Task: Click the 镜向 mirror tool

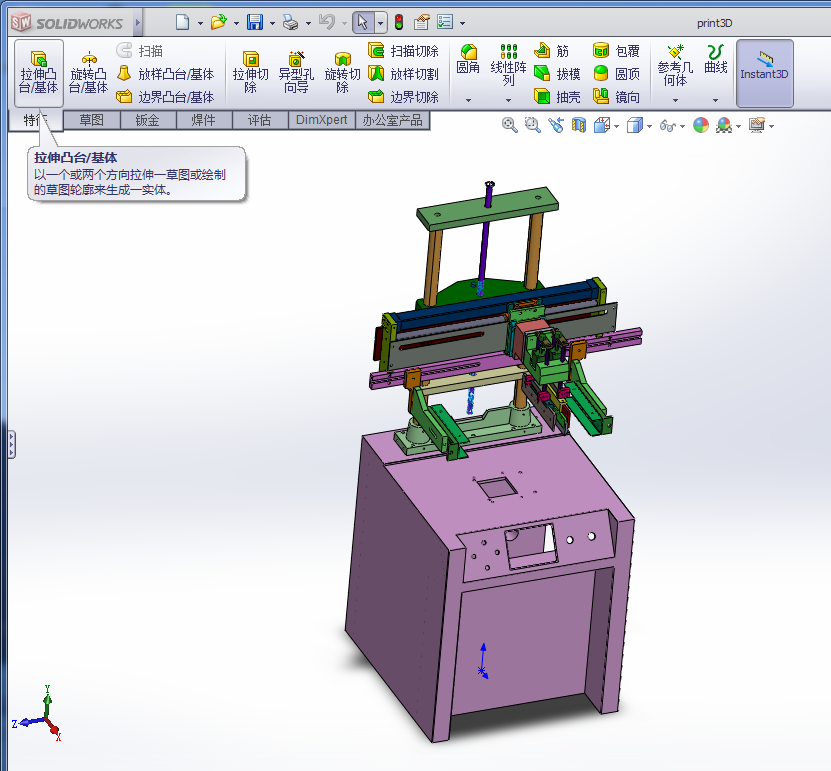Action: pos(616,96)
